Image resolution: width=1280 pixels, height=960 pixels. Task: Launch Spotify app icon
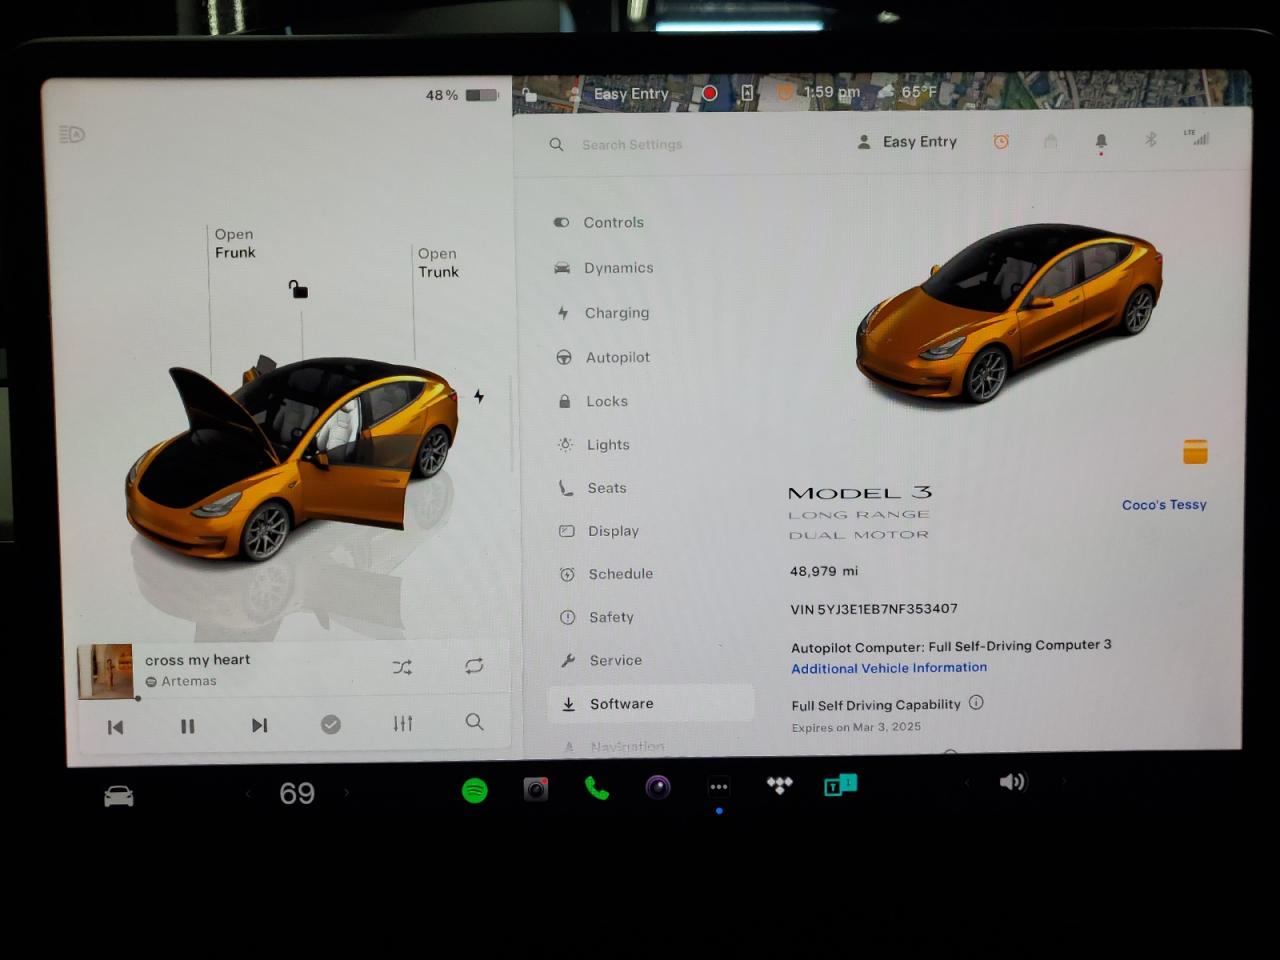tap(475, 791)
